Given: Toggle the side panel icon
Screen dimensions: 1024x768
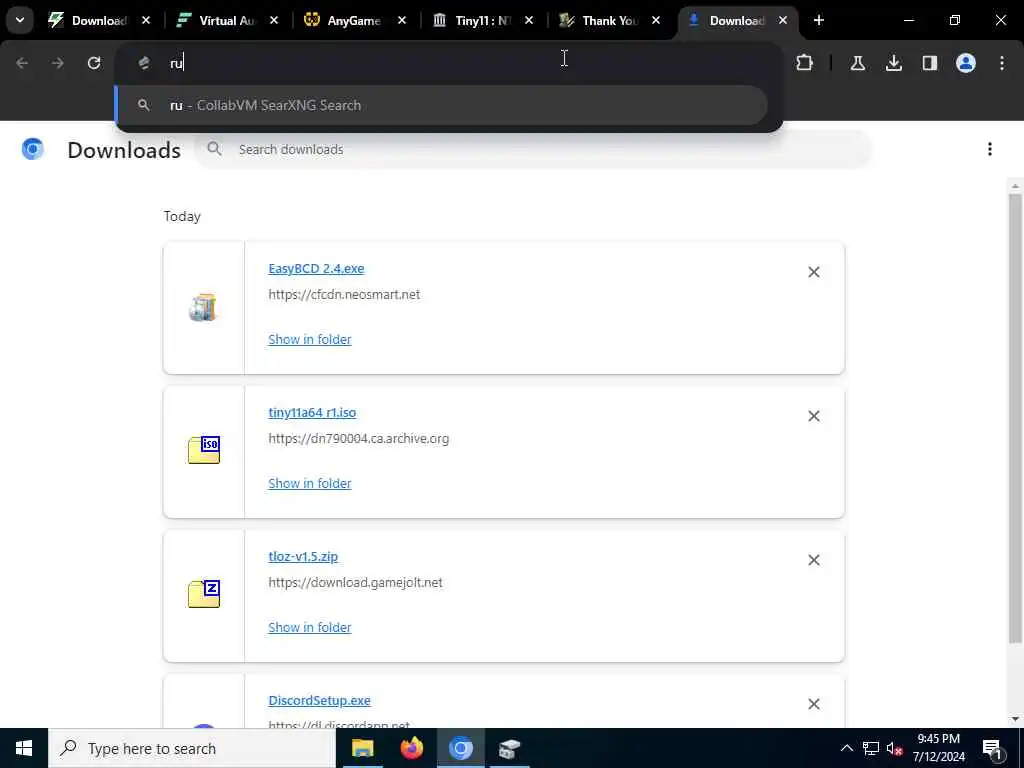Looking at the screenshot, I should 930,63.
